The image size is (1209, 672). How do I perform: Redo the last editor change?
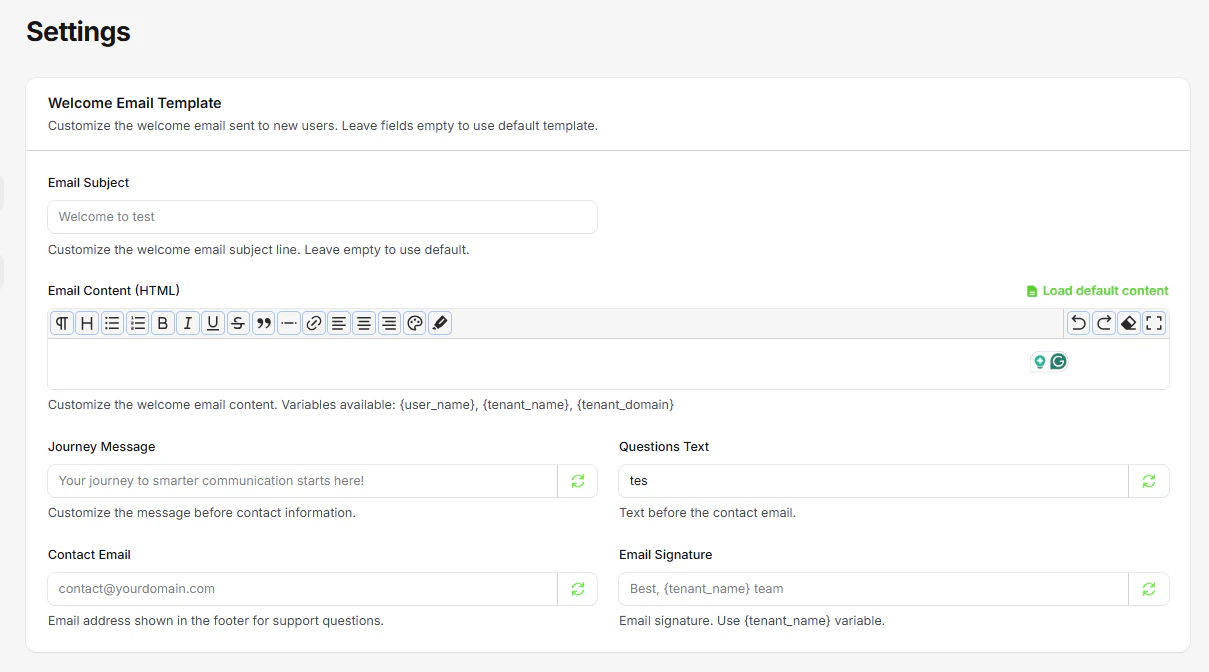click(1103, 322)
